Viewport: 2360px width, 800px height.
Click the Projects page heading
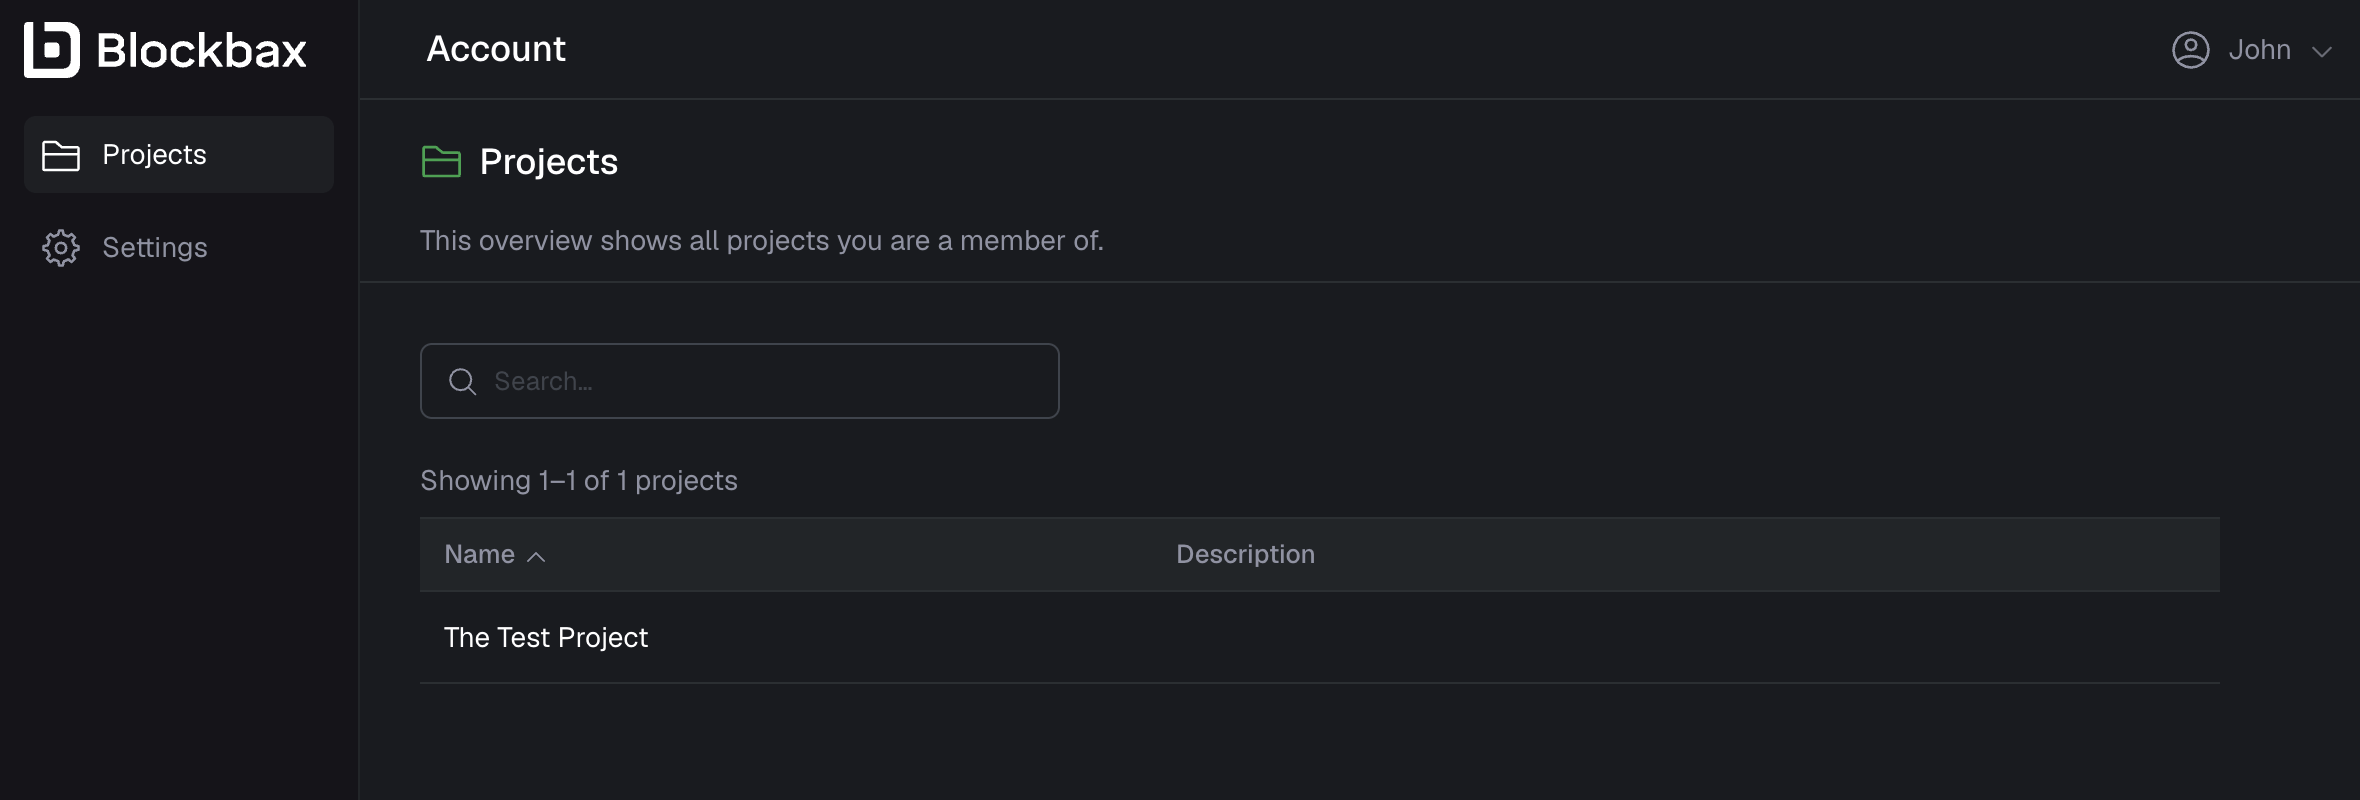click(549, 161)
